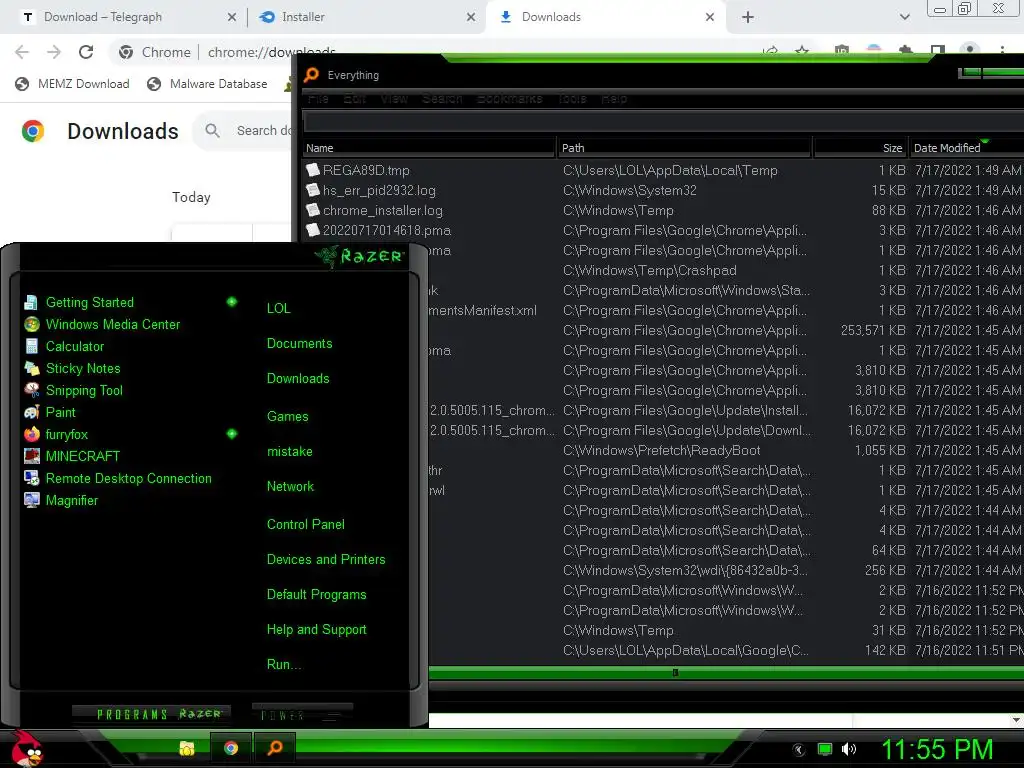
Task: Sort results by Date Modified column
Action: pos(967,148)
